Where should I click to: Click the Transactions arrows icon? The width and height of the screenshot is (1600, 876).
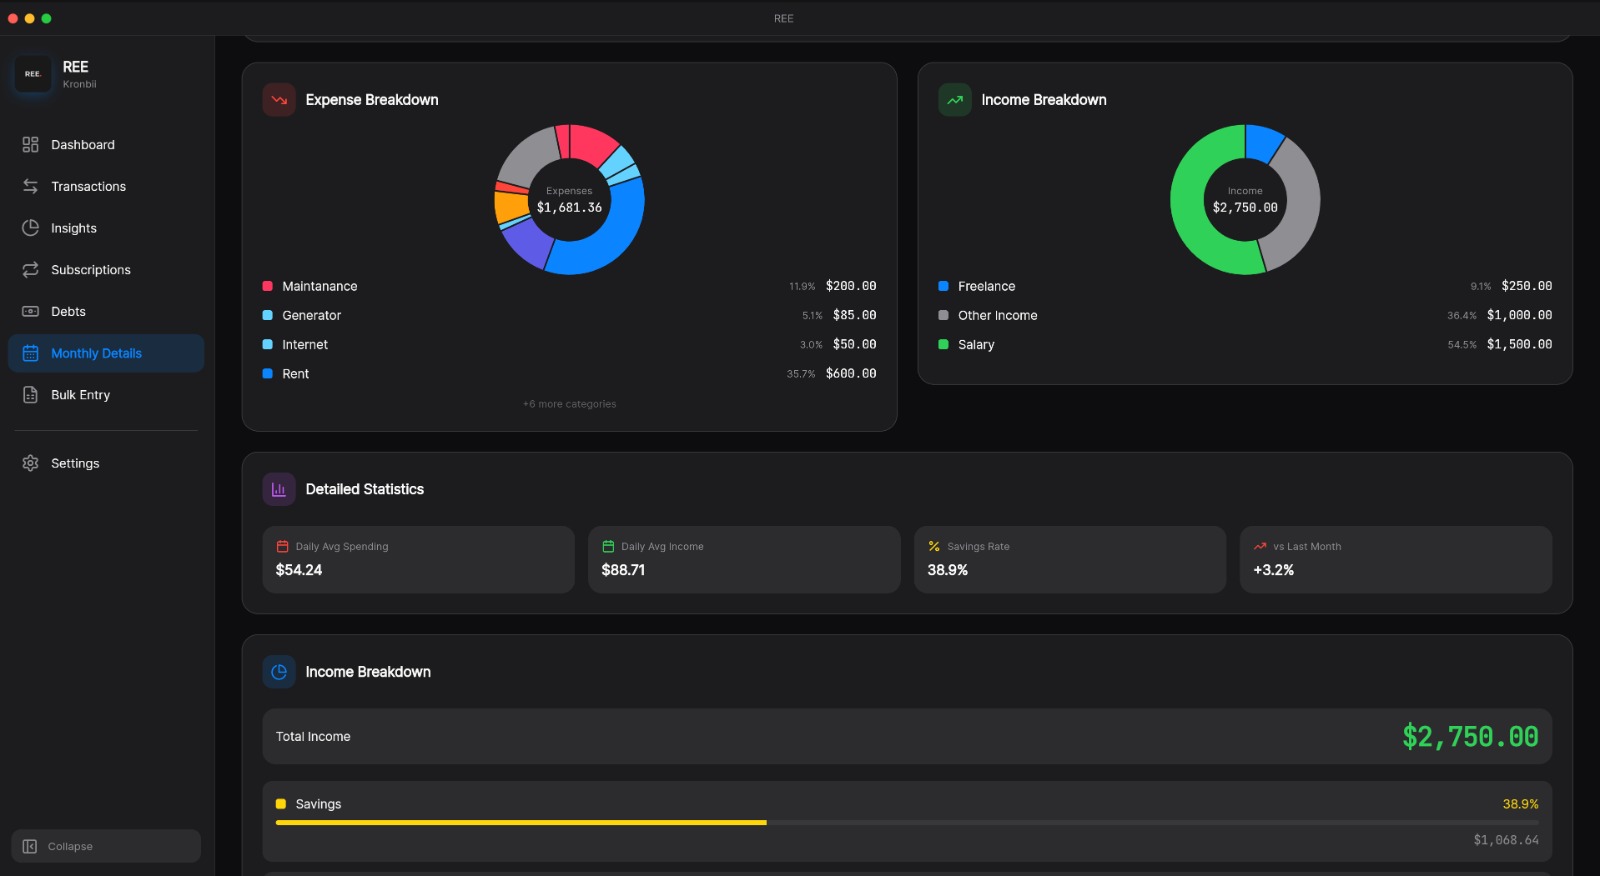pyautogui.click(x=30, y=187)
